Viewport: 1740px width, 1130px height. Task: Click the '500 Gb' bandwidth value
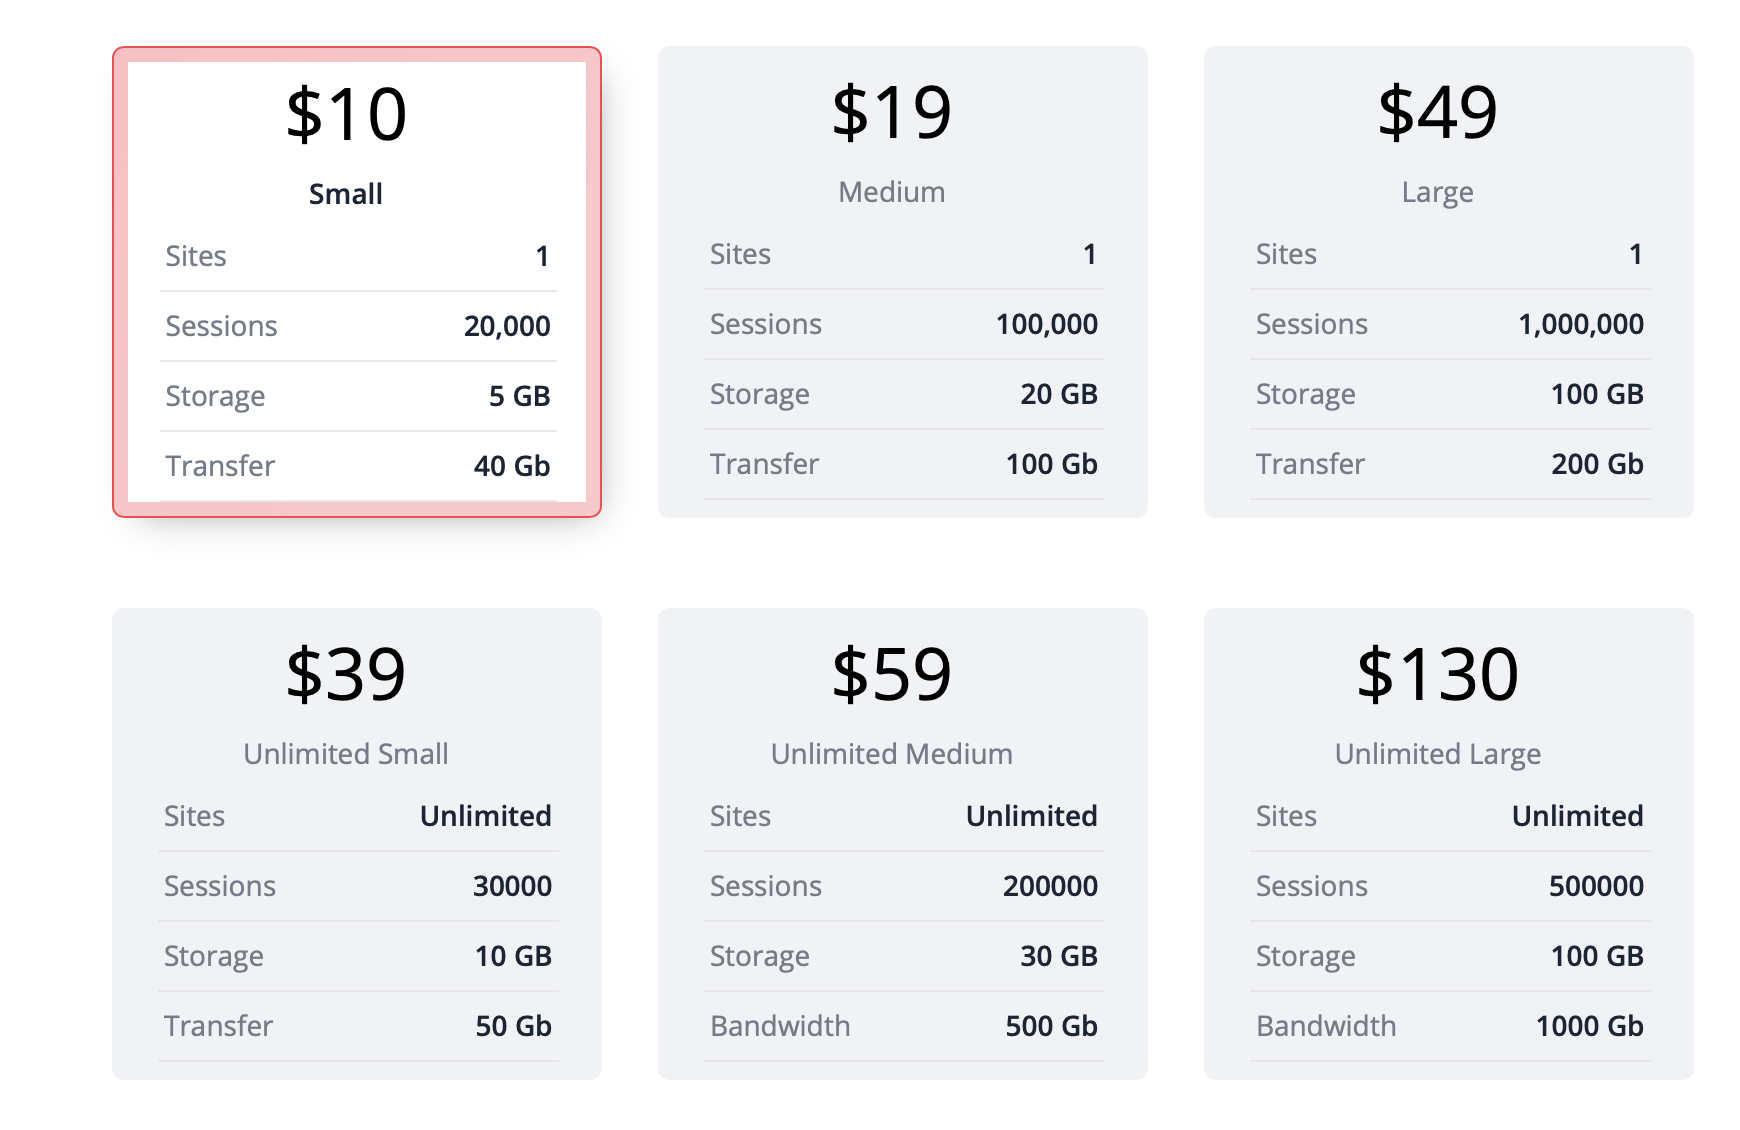[x=1052, y=1026]
